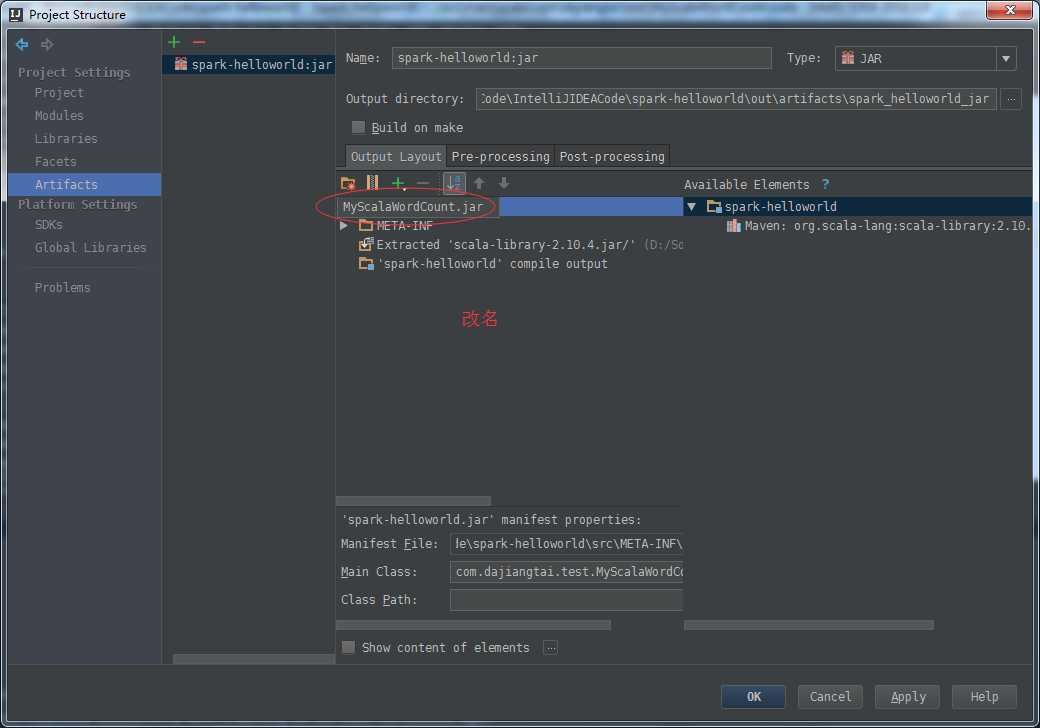The height and width of the screenshot is (728, 1040).
Task: Open Problems page
Action: 62,287
